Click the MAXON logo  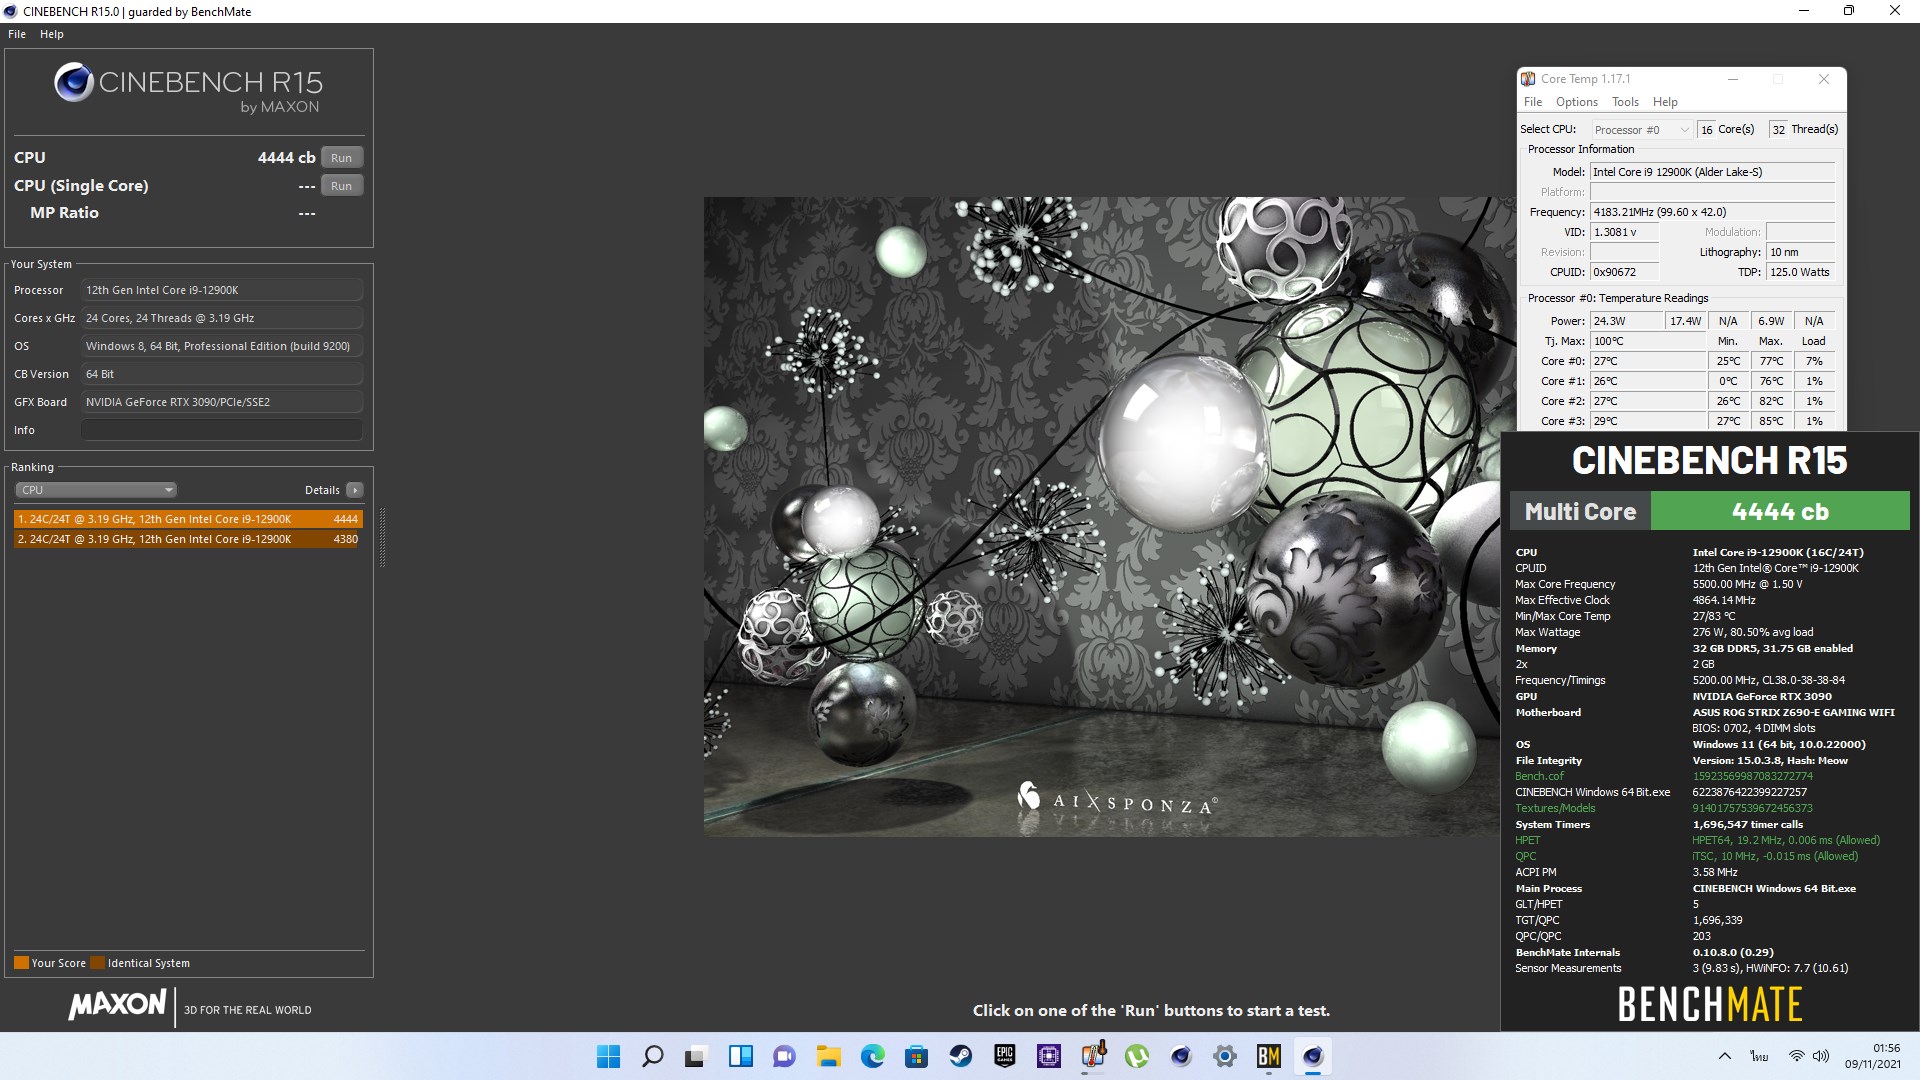coord(117,1005)
